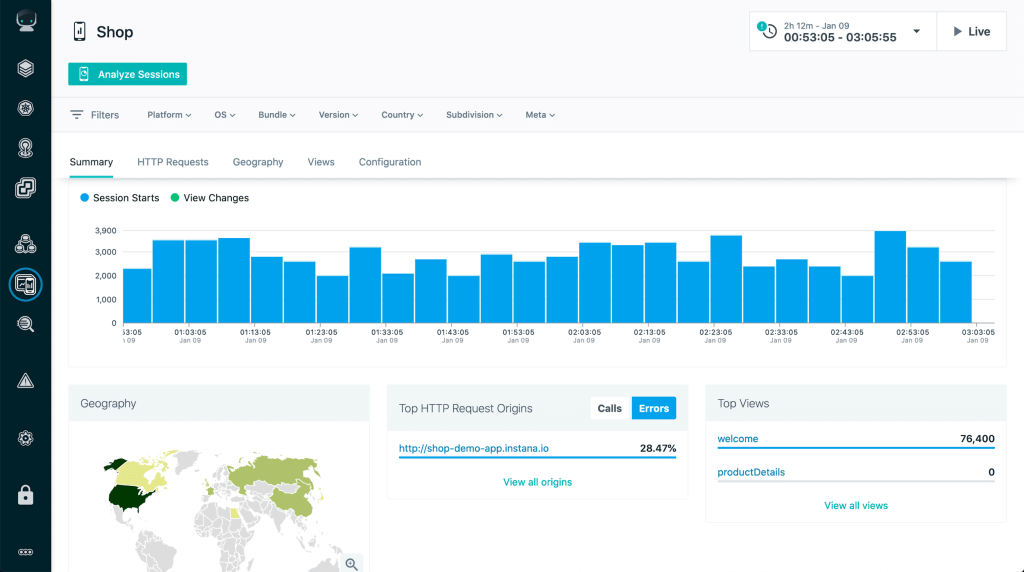Click China on the geography map
1024x572 pixels.
(295, 499)
